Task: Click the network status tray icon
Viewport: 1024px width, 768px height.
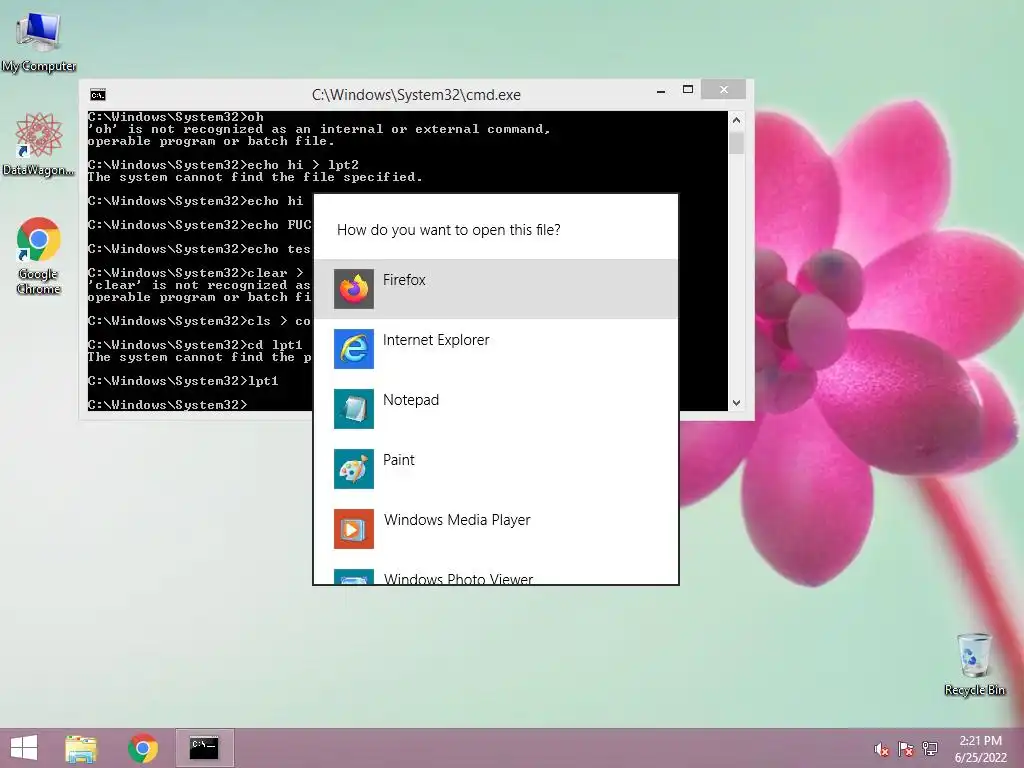Action: point(930,749)
